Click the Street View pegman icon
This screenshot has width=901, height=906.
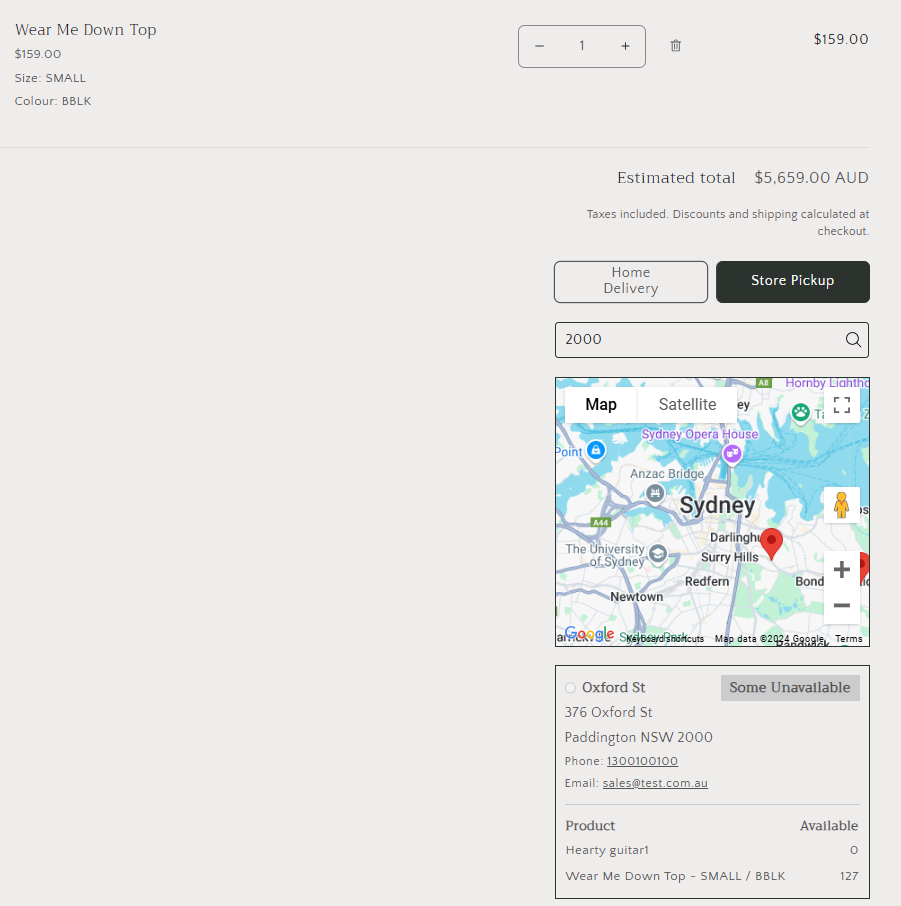pyautogui.click(x=841, y=505)
